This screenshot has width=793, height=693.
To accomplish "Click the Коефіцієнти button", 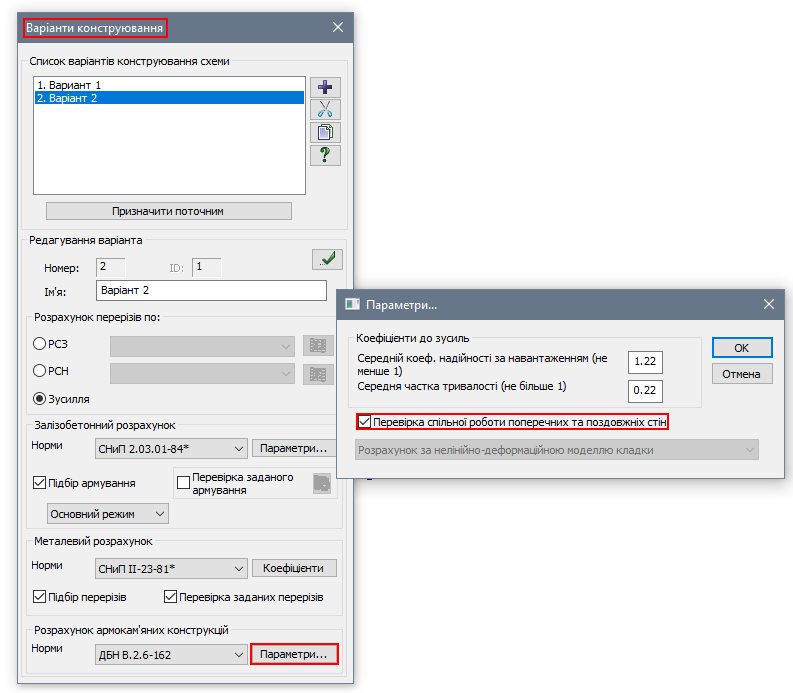I will tap(293, 568).
